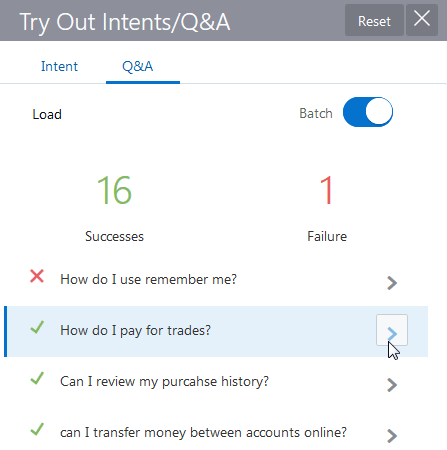Open details arrow for 'How do I pay for trades?'
447x450 pixels.
point(392,330)
